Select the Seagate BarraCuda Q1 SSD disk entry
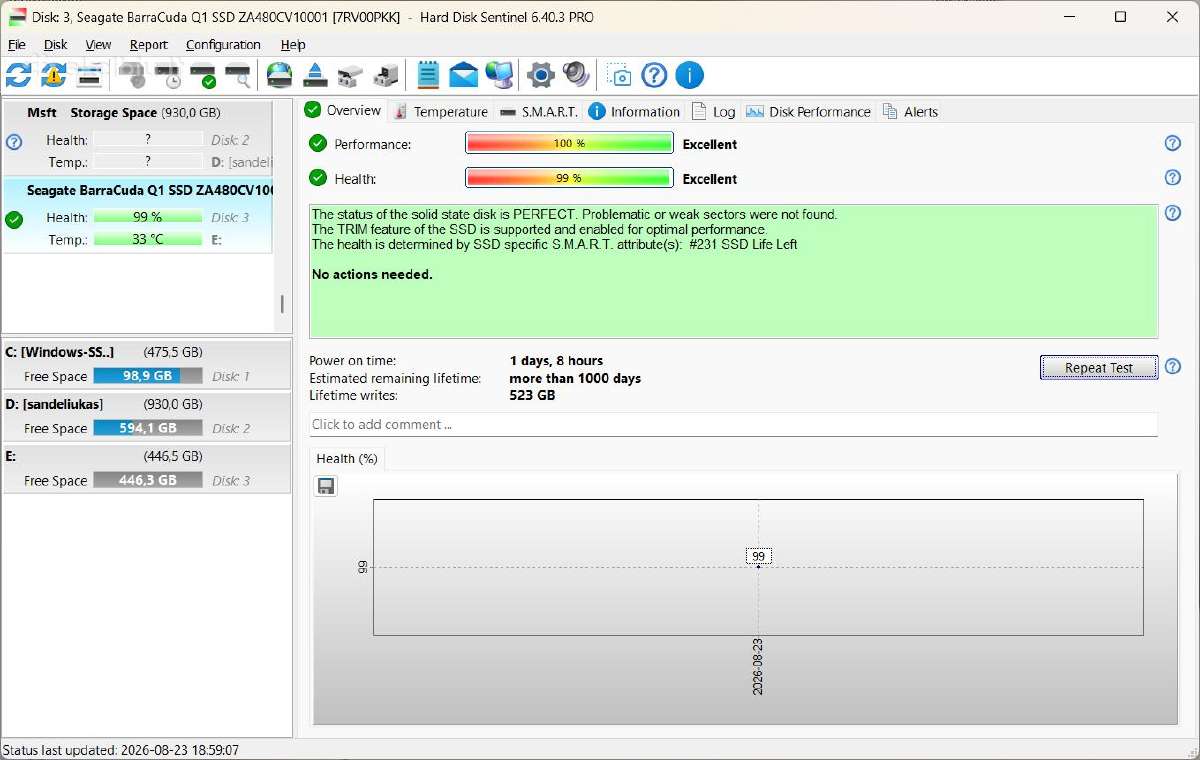1200x760 pixels. click(x=138, y=215)
